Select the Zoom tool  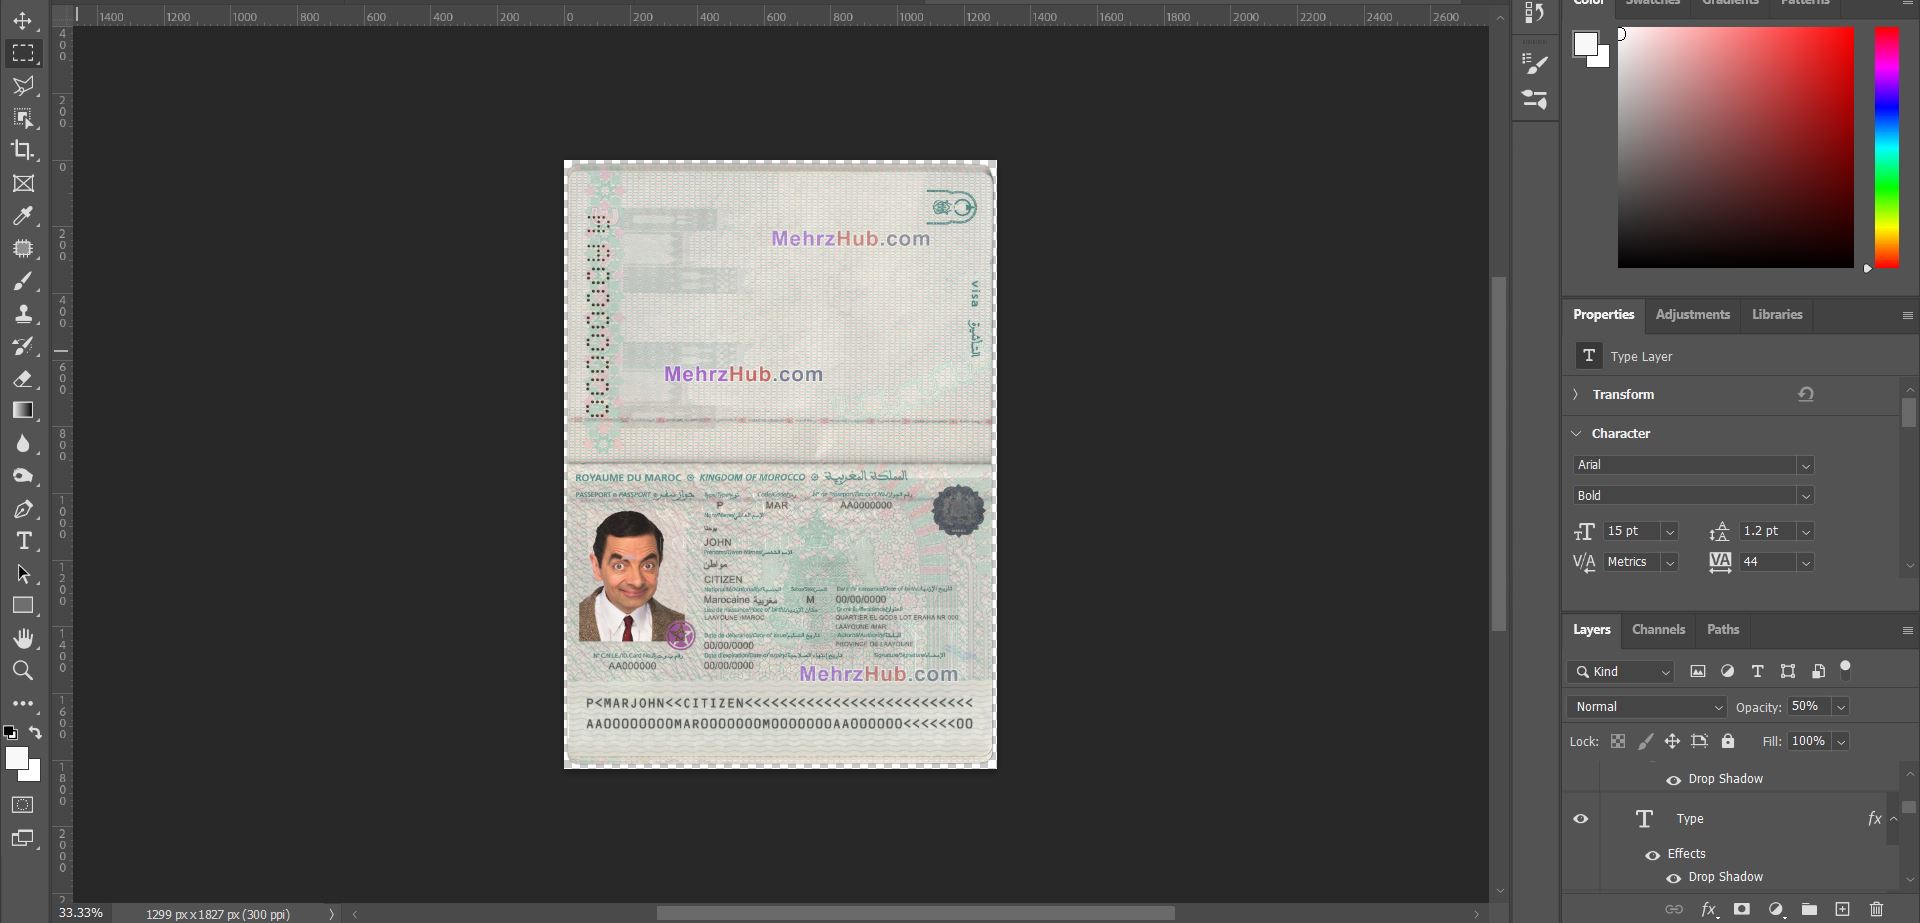coord(23,670)
